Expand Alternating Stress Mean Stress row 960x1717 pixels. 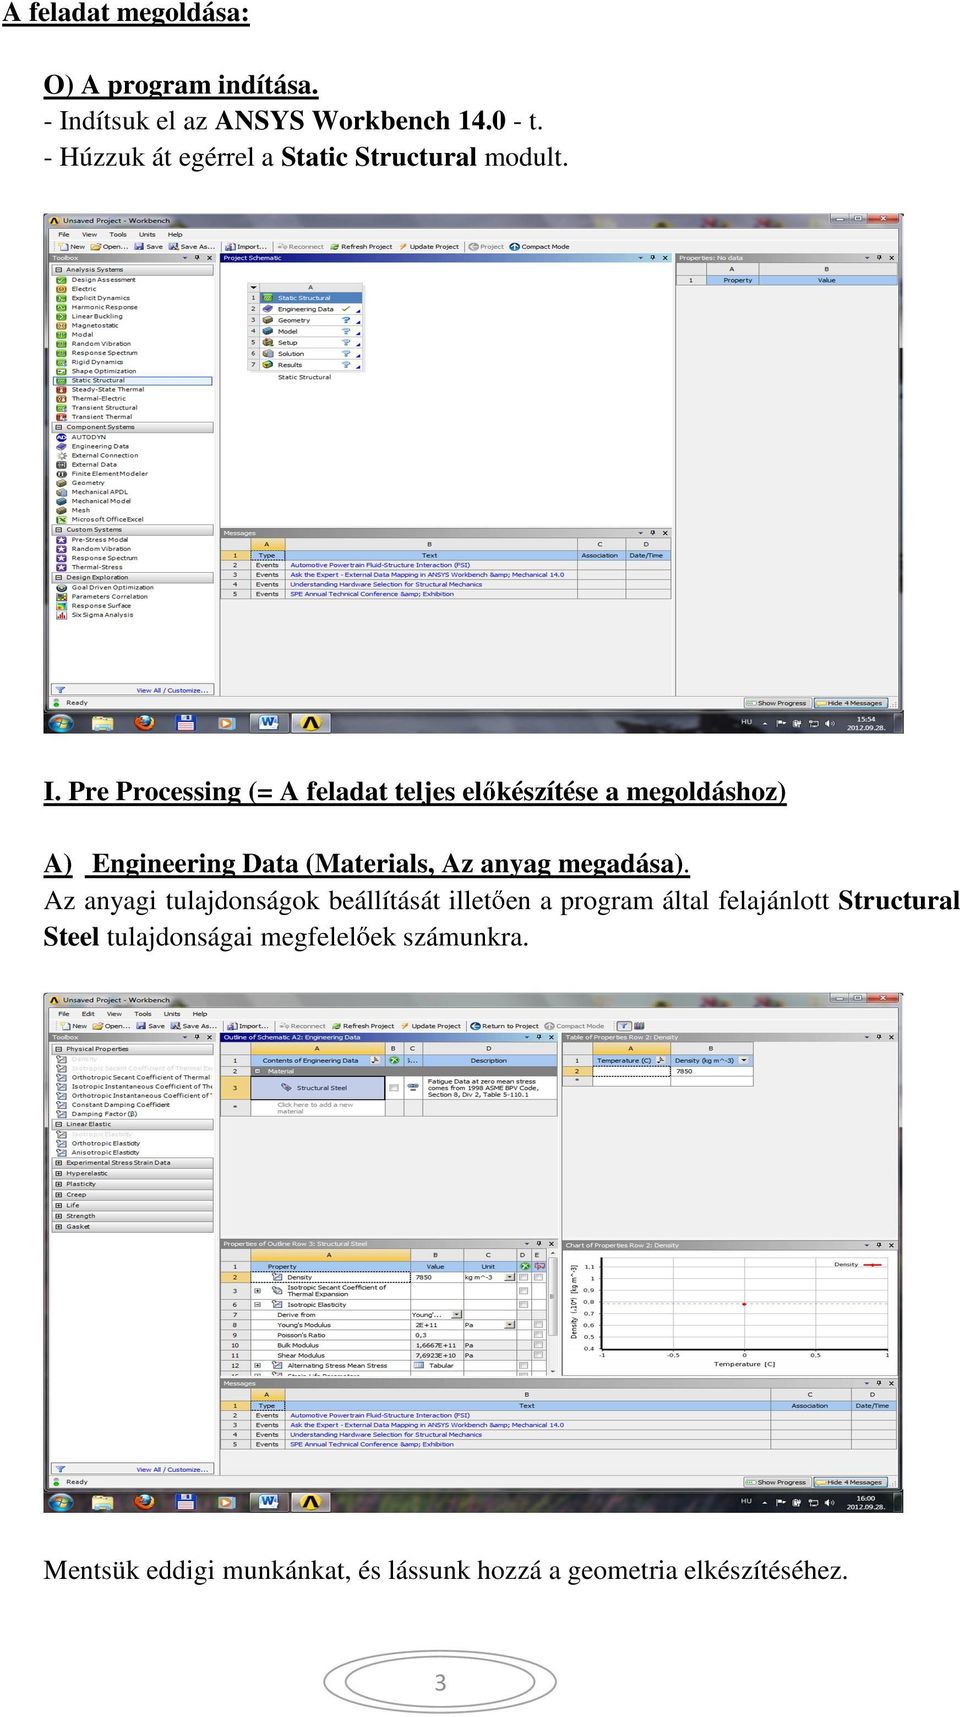pos(257,1365)
